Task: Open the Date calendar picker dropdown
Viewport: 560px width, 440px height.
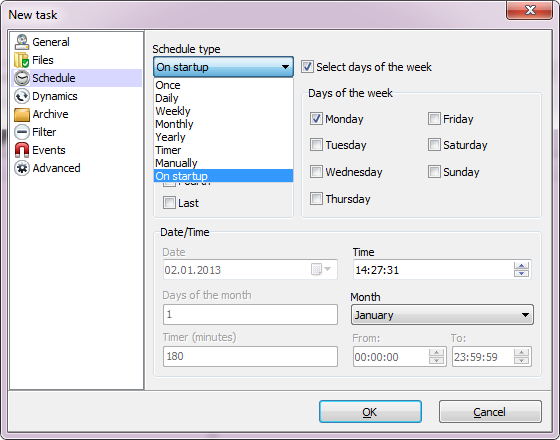Action: pos(321,269)
